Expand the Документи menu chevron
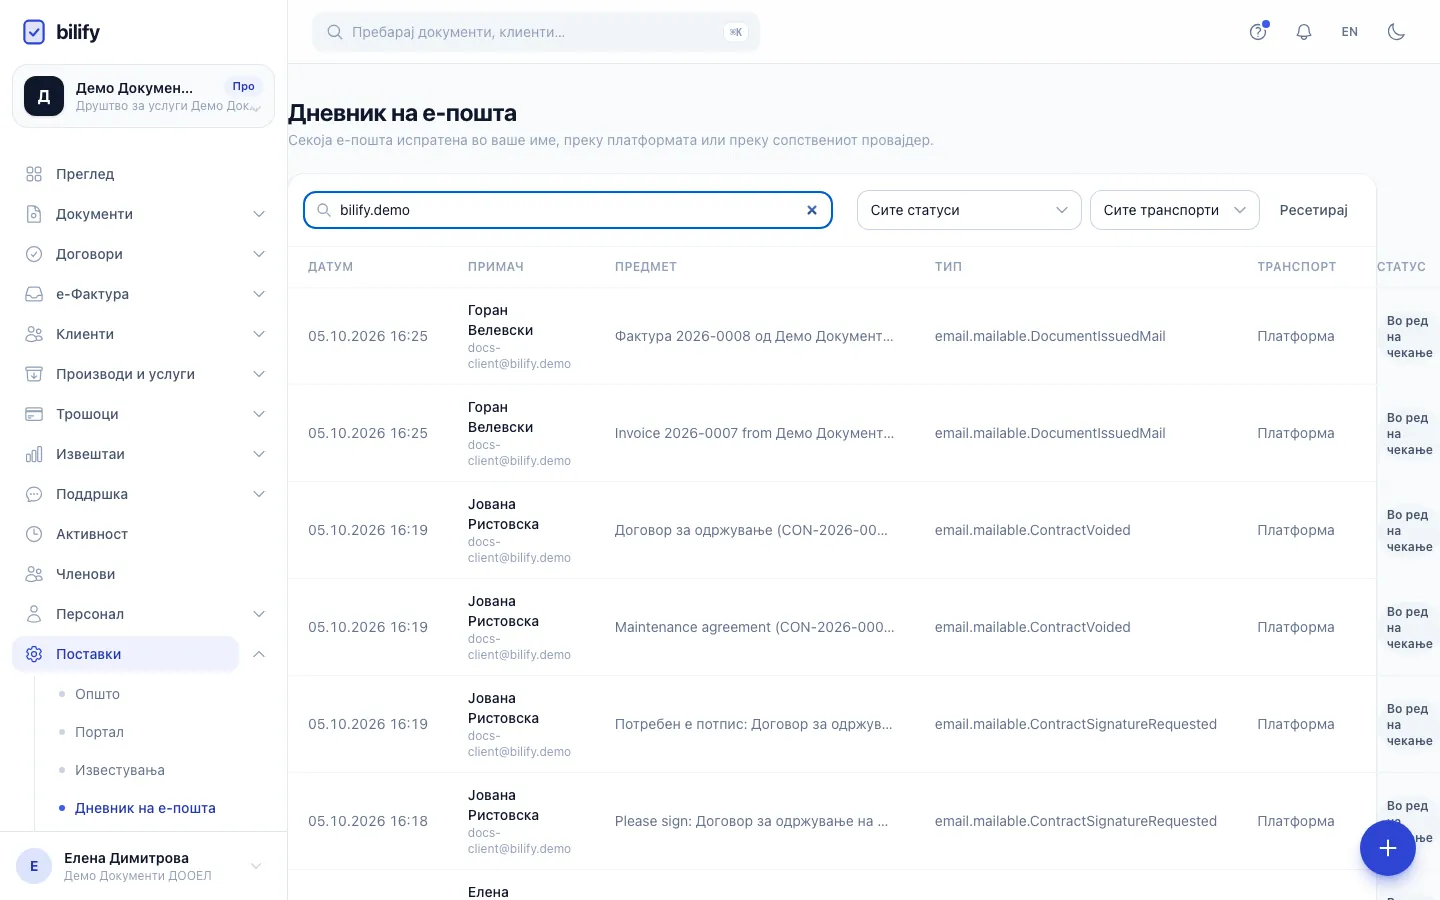Screen dimensions: 1440x900 coord(259,214)
